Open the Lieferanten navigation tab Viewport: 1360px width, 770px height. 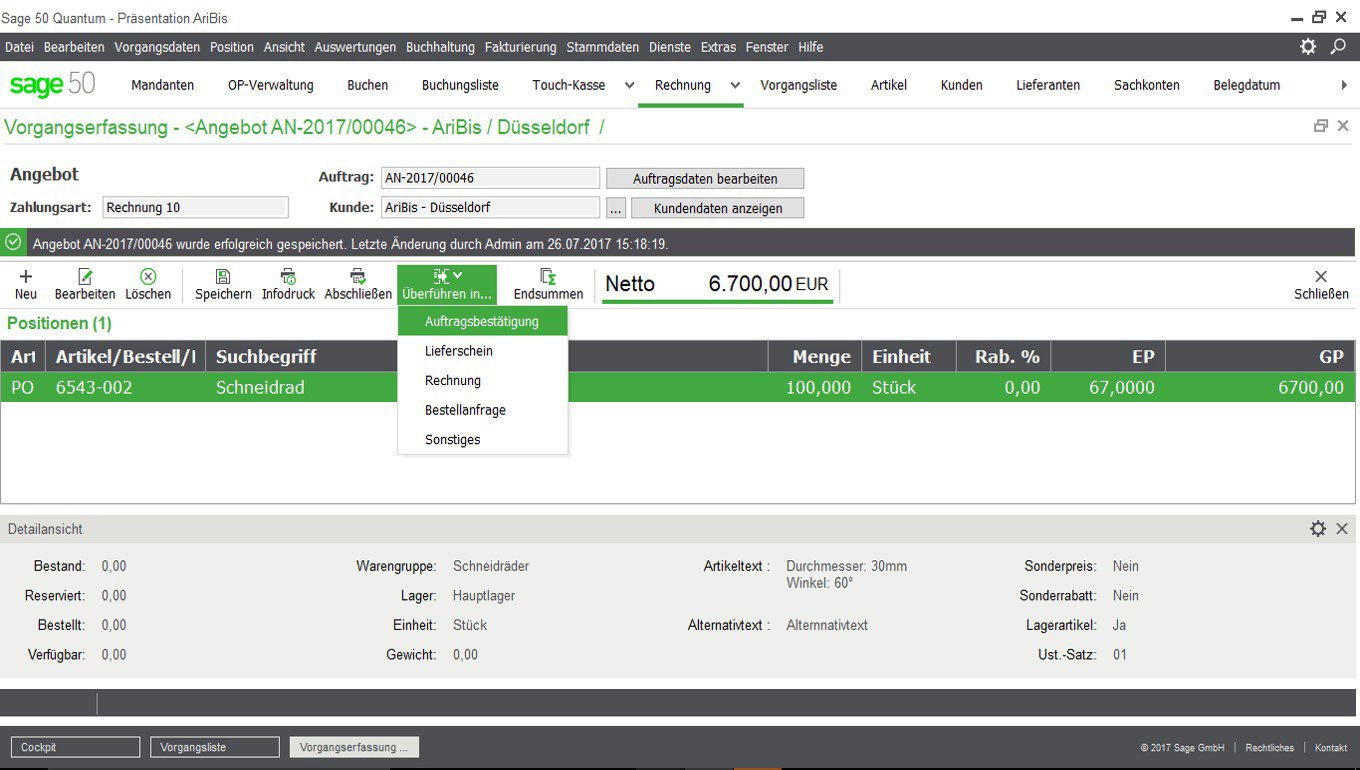point(1048,85)
